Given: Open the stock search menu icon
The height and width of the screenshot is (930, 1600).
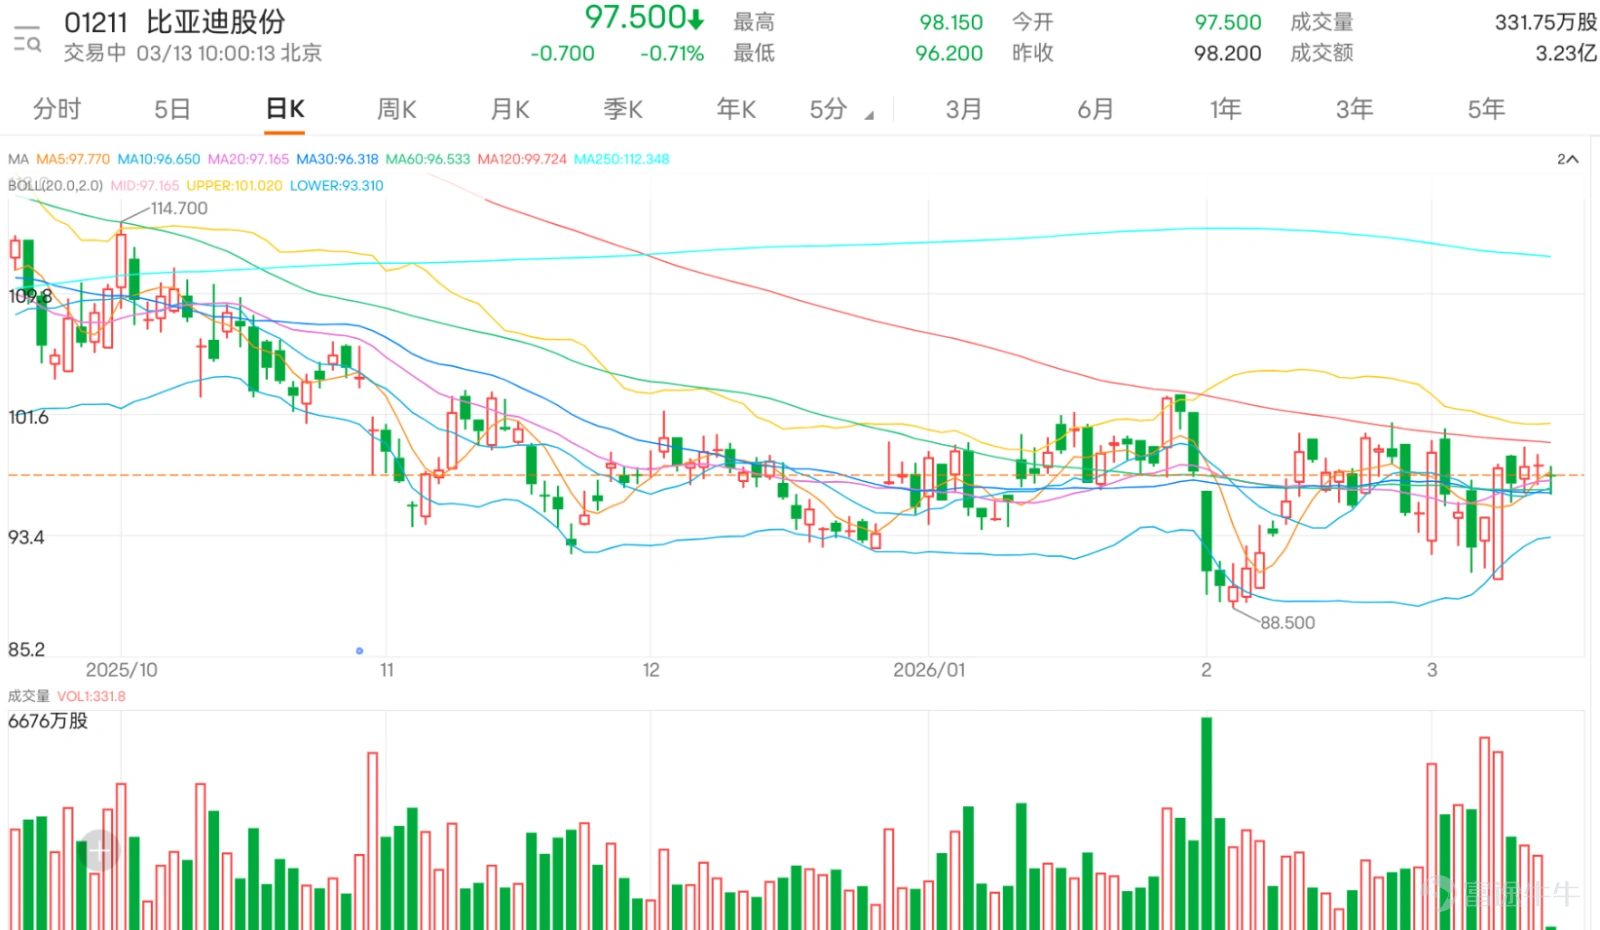Looking at the screenshot, I should point(27,39).
